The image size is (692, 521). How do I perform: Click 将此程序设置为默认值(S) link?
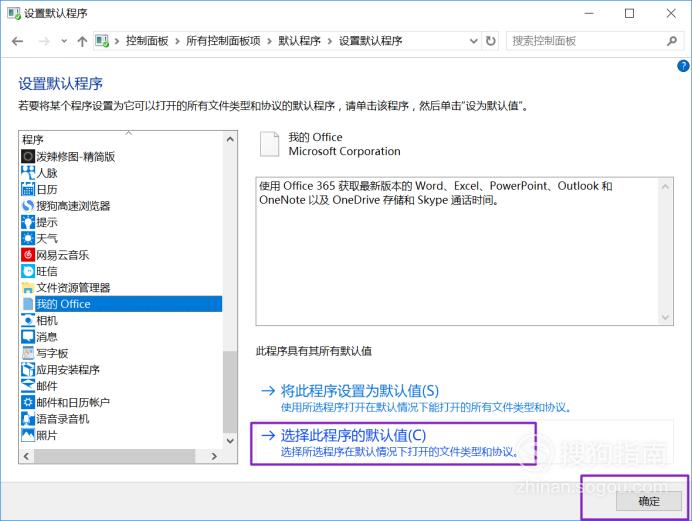click(360, 391)
